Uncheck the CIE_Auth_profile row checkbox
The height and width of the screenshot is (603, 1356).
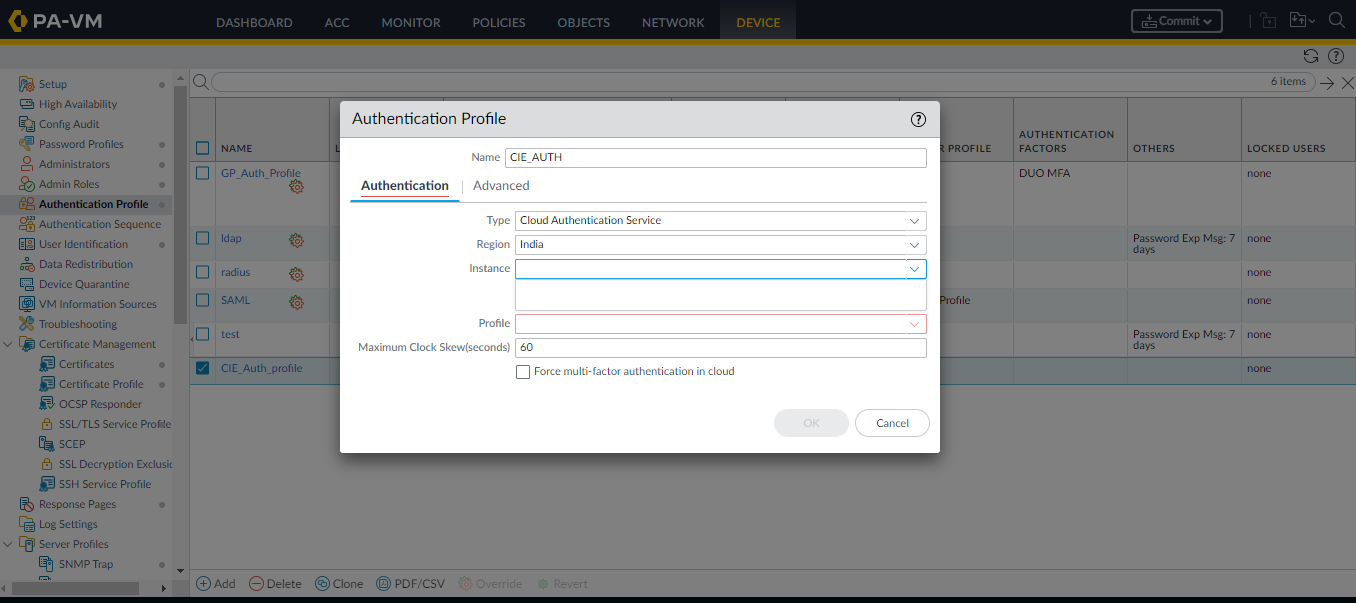coord(203,368)
